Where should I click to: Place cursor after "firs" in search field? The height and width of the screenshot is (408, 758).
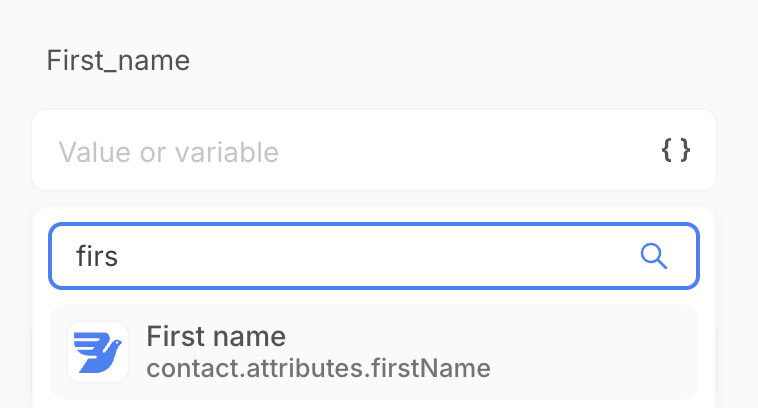click(x=121, y=256)
